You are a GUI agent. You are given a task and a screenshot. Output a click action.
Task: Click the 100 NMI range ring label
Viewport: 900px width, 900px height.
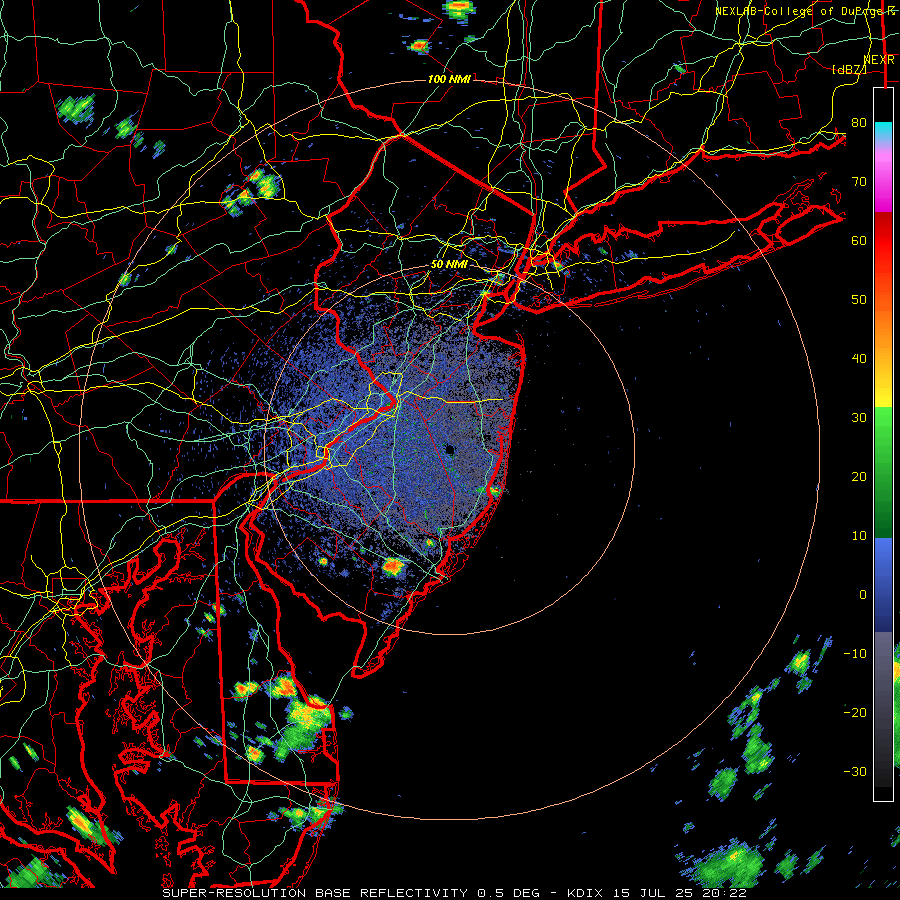pos(449,79)
